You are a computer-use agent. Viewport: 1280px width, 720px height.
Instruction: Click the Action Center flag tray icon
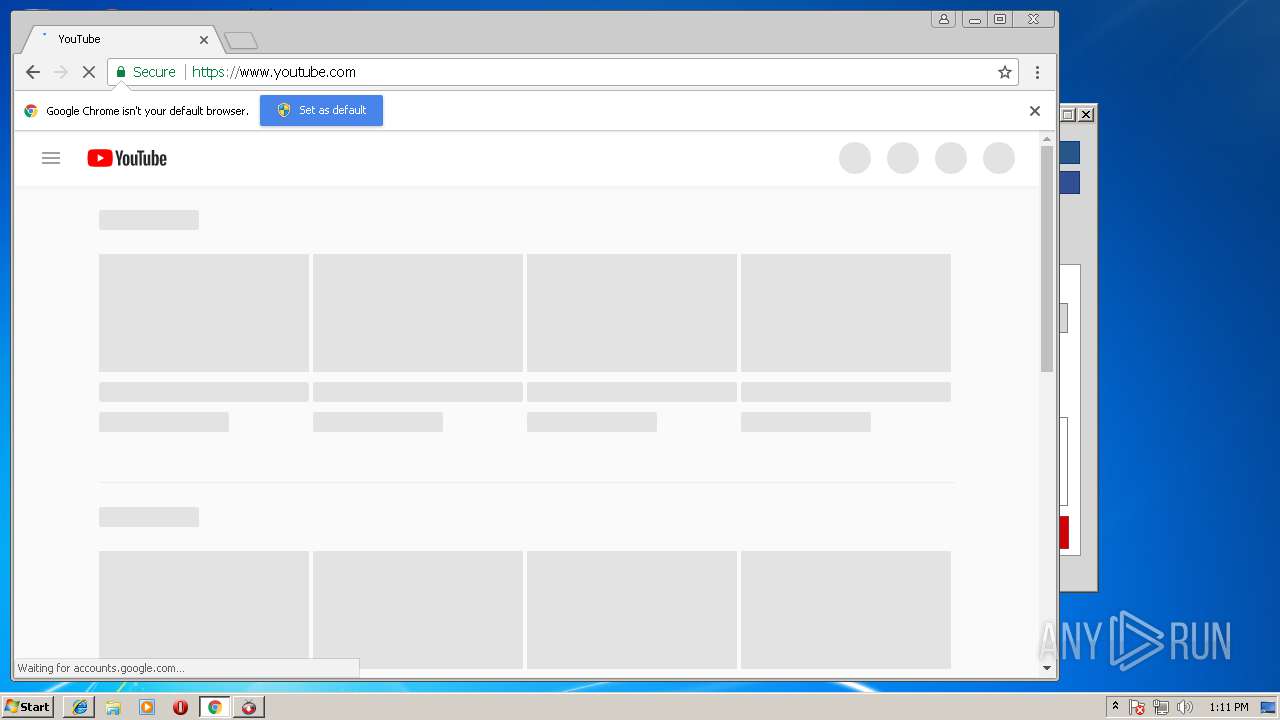coord(1137,707)
